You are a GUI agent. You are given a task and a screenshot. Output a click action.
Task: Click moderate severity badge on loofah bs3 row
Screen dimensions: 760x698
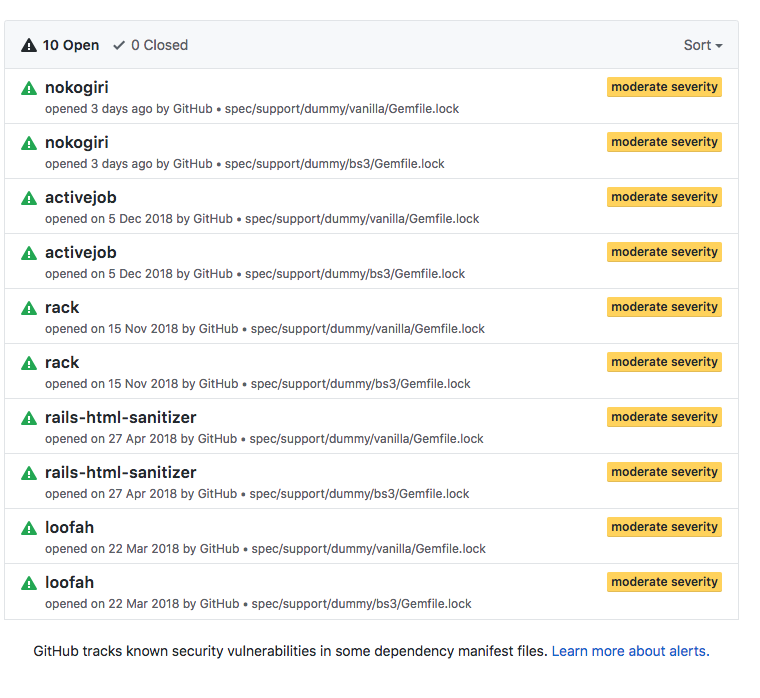tap(664, 582)
